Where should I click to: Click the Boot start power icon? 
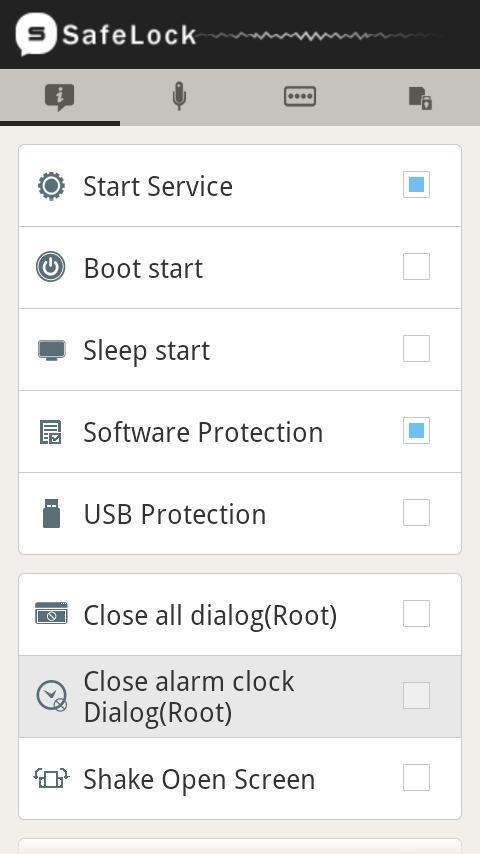(51, 267)
